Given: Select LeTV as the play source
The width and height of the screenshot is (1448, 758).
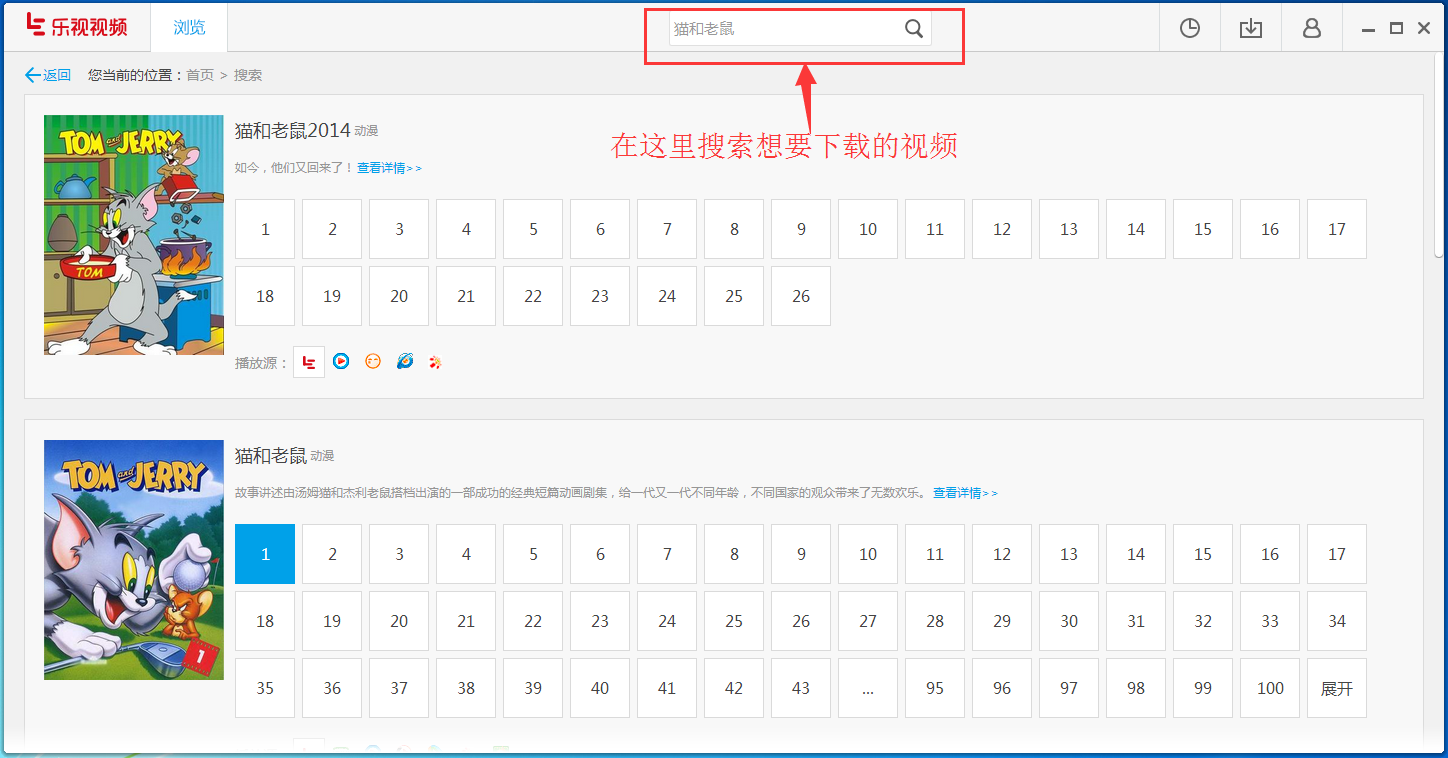Looking at the screenshot, I should [308, 361].
